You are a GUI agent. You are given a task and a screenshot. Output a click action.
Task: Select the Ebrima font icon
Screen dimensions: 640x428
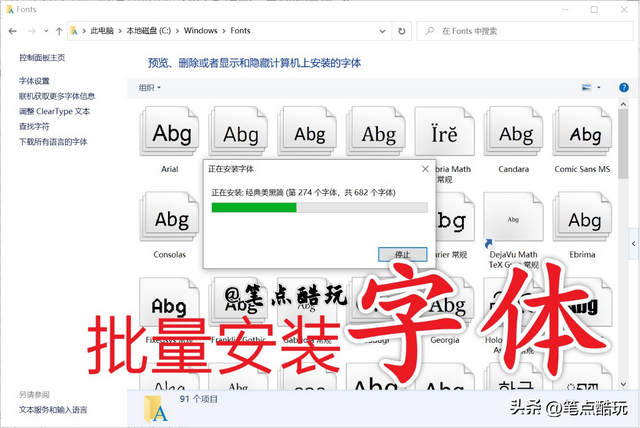[x=582, y=217]
